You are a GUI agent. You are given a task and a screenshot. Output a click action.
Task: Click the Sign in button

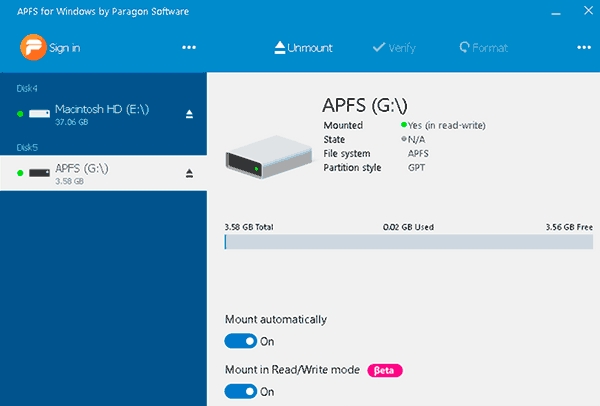pyautogui.click(x=64, y=47)
